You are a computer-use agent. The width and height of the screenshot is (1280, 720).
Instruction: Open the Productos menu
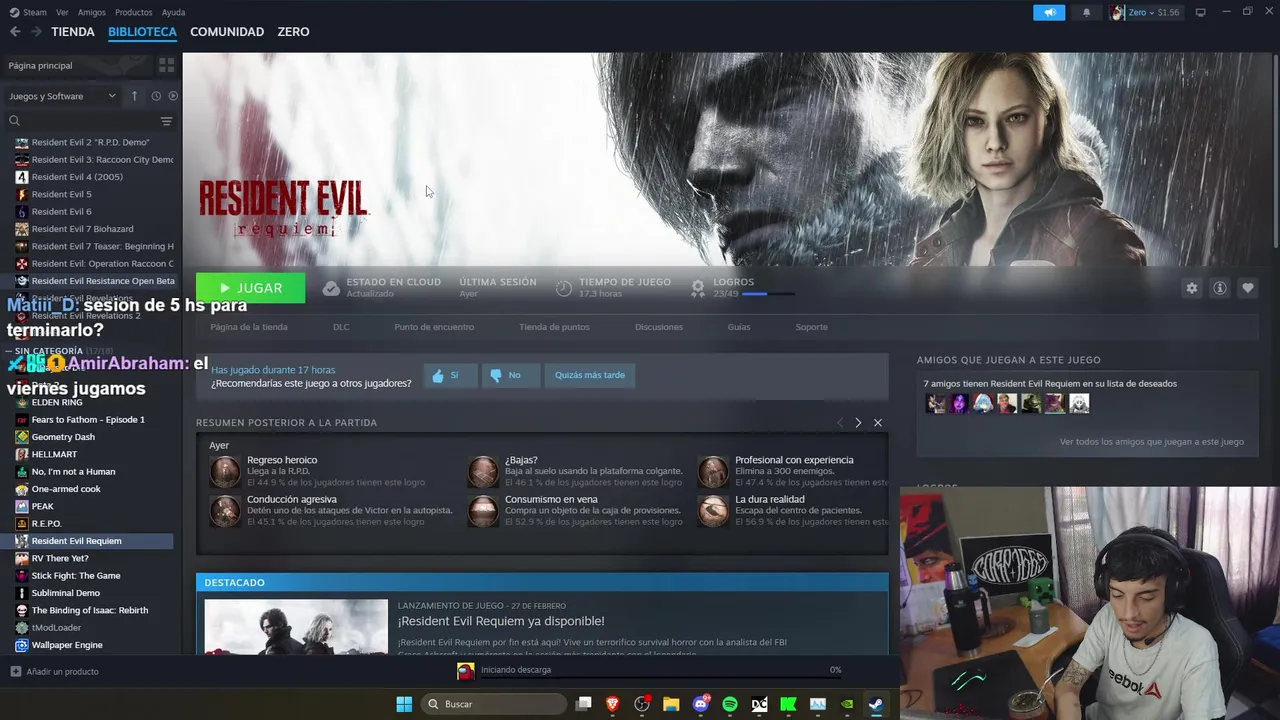point(134,12)
